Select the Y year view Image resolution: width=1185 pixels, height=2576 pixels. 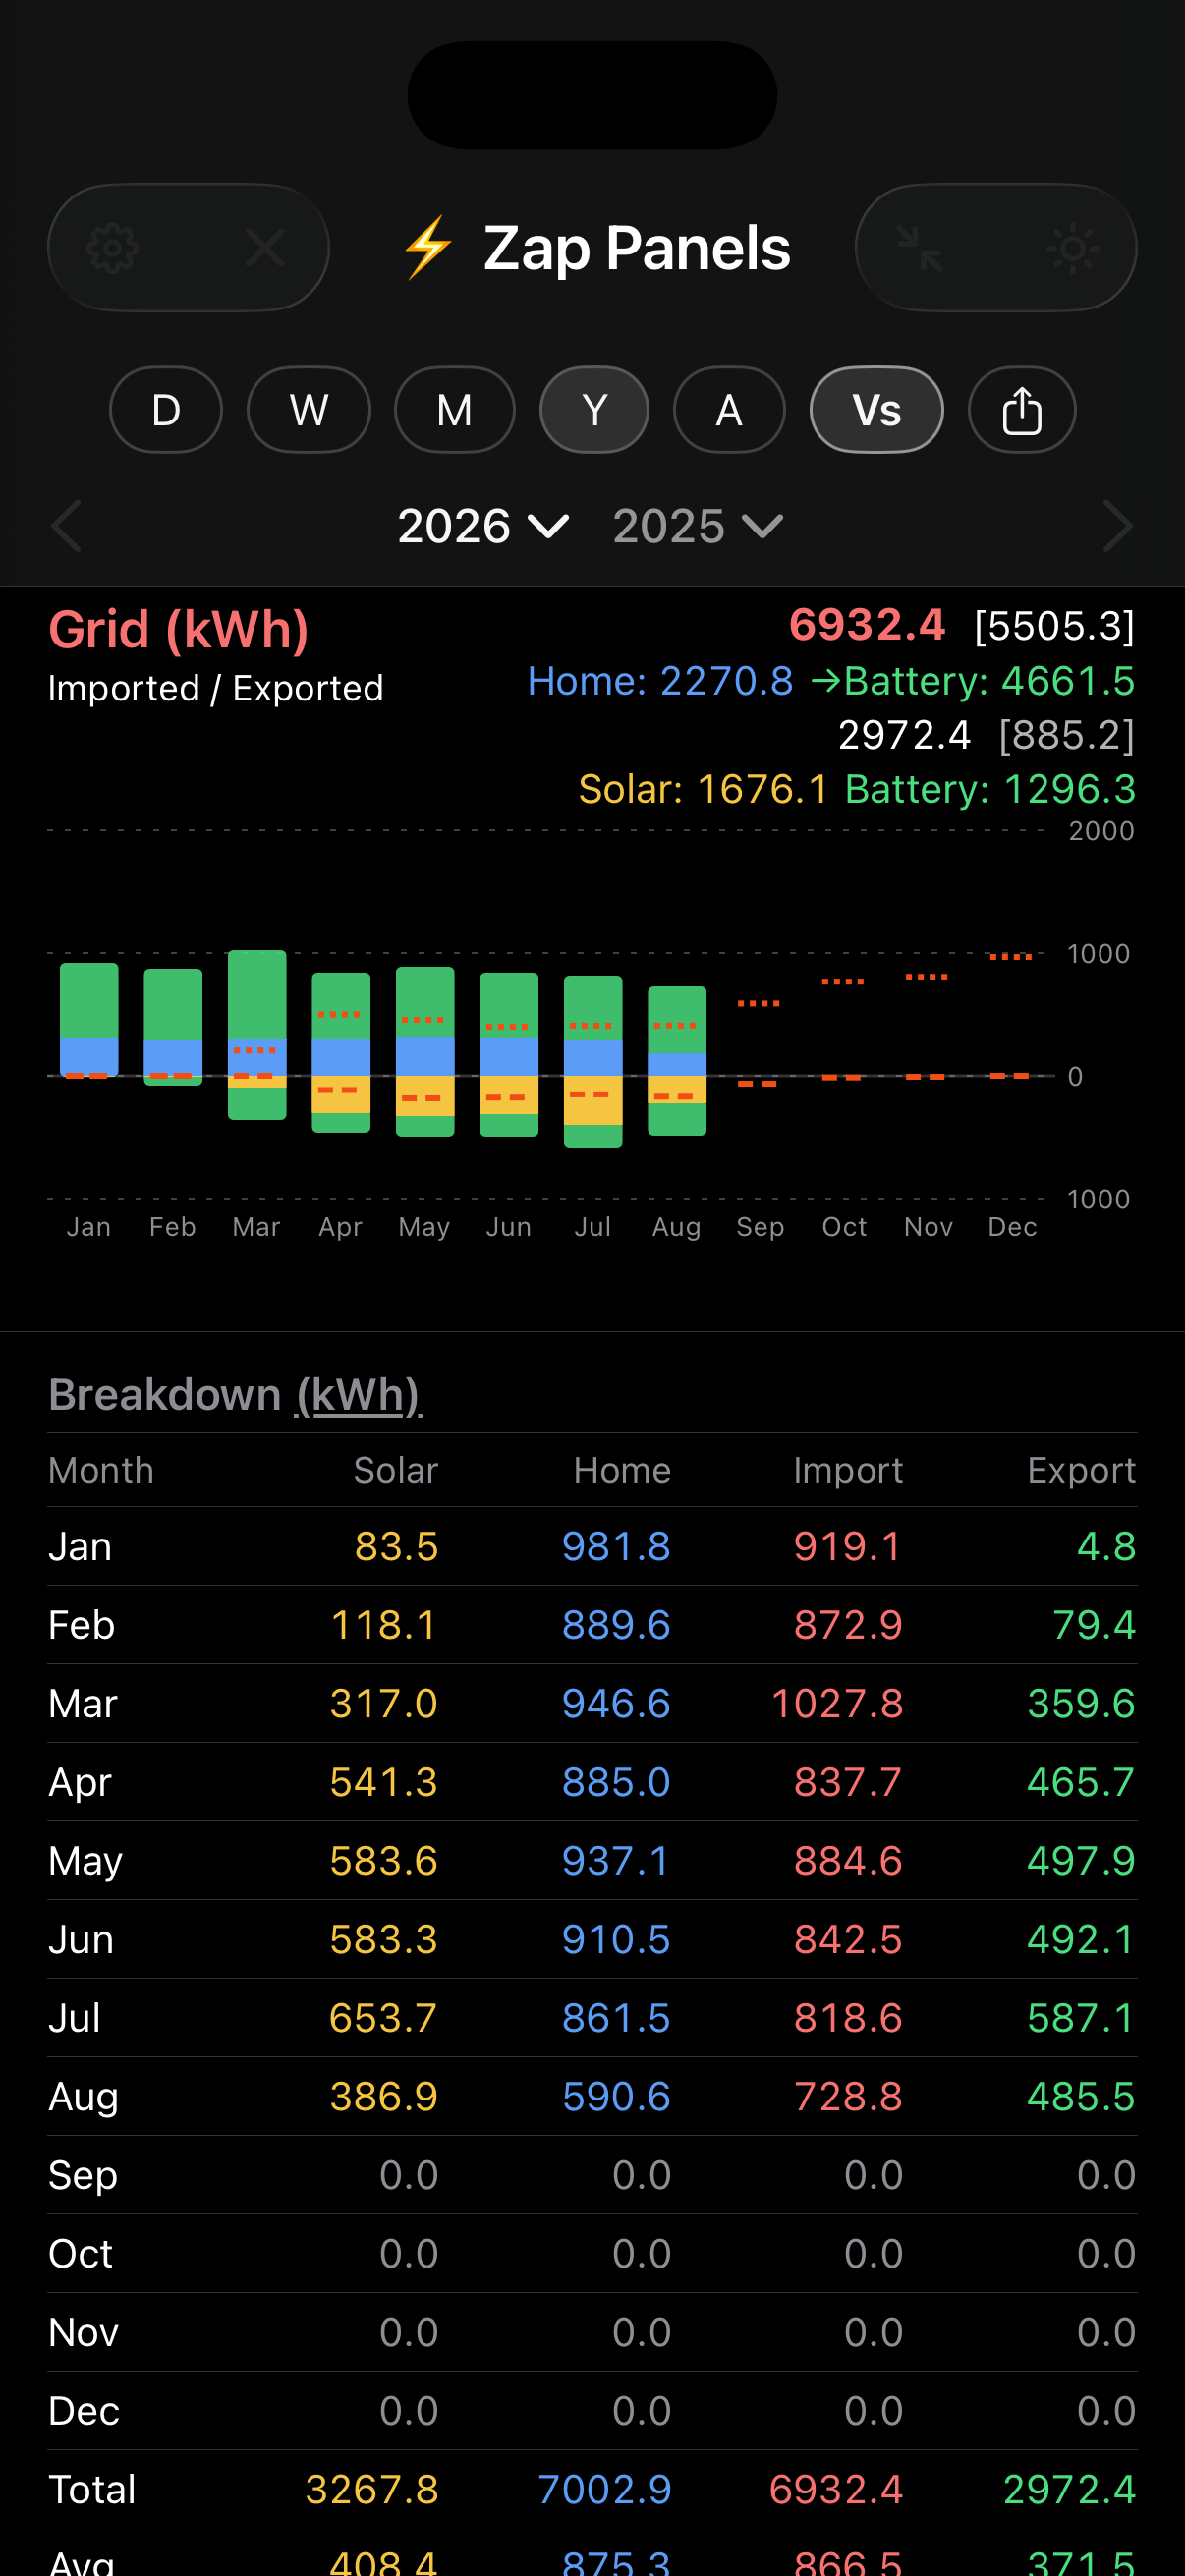coord(595,410)
